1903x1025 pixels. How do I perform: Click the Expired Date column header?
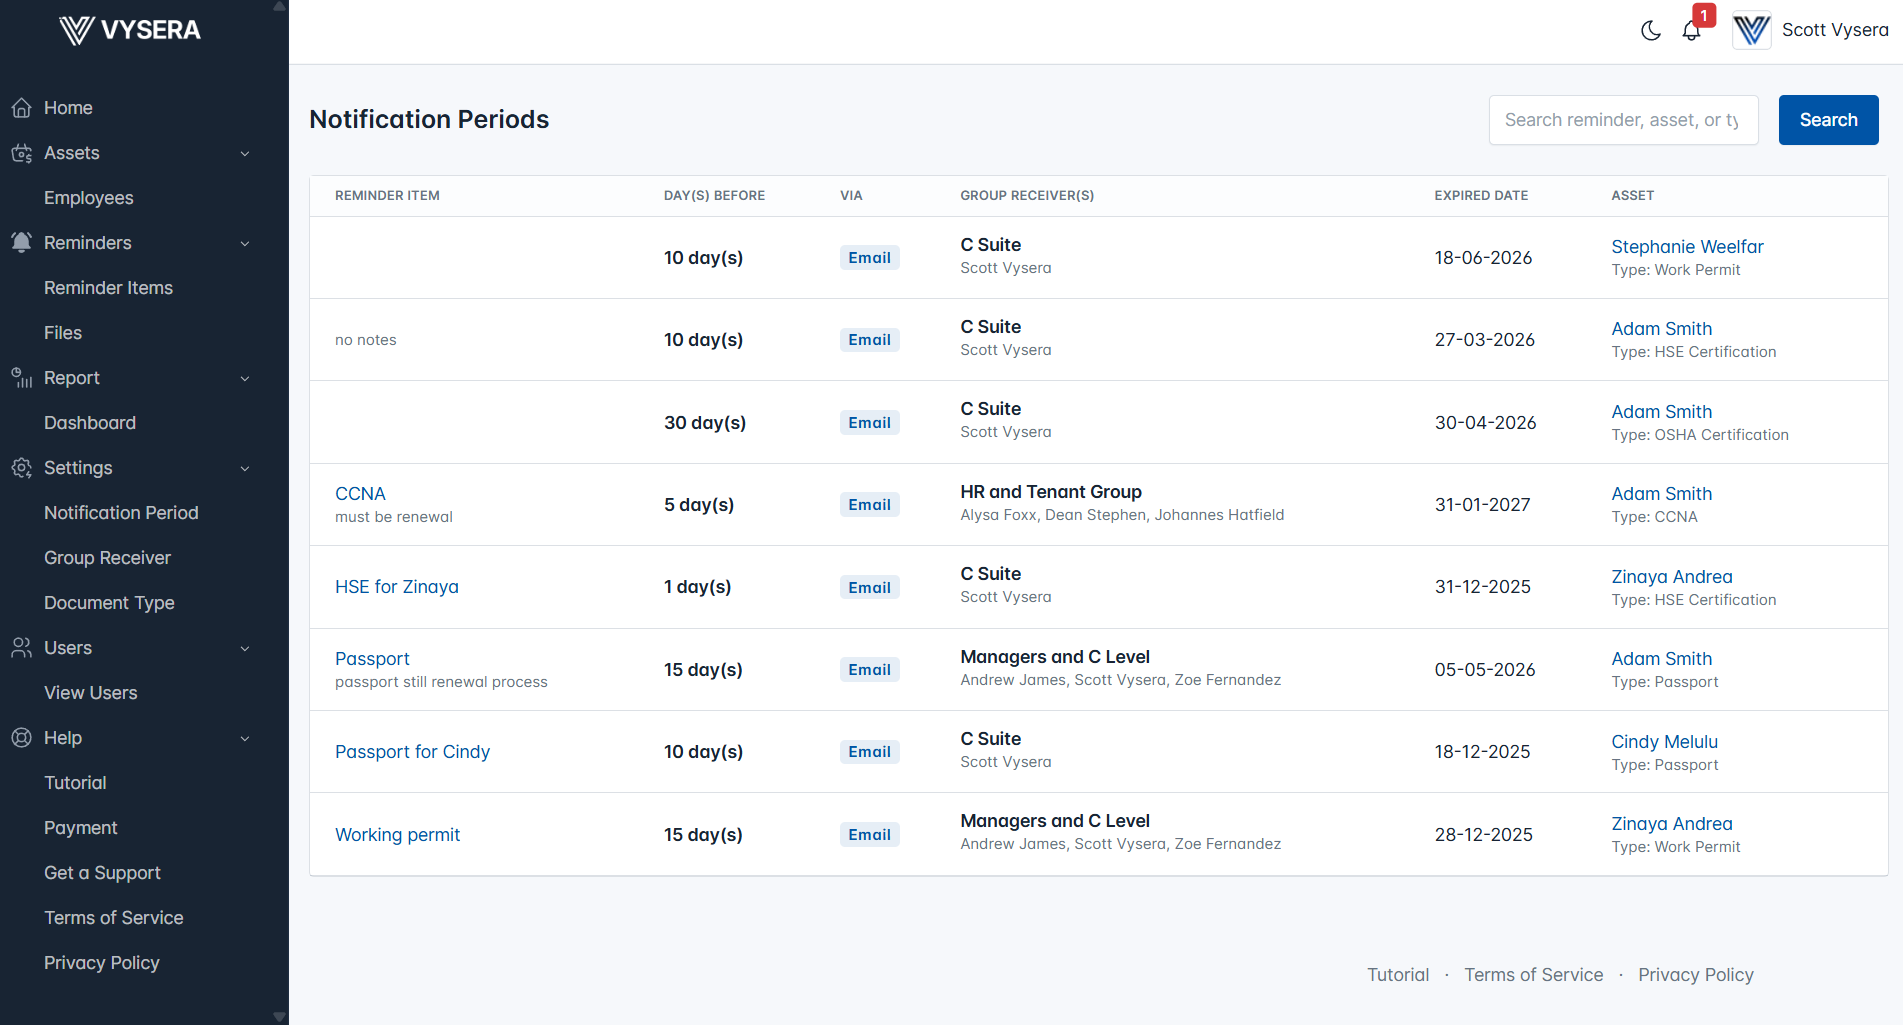click(x=1481, y=196)
